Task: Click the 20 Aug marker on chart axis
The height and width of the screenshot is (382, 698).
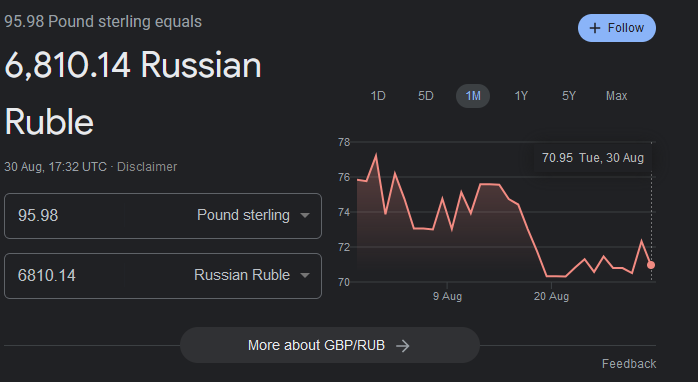Action: tap(551, 296)
